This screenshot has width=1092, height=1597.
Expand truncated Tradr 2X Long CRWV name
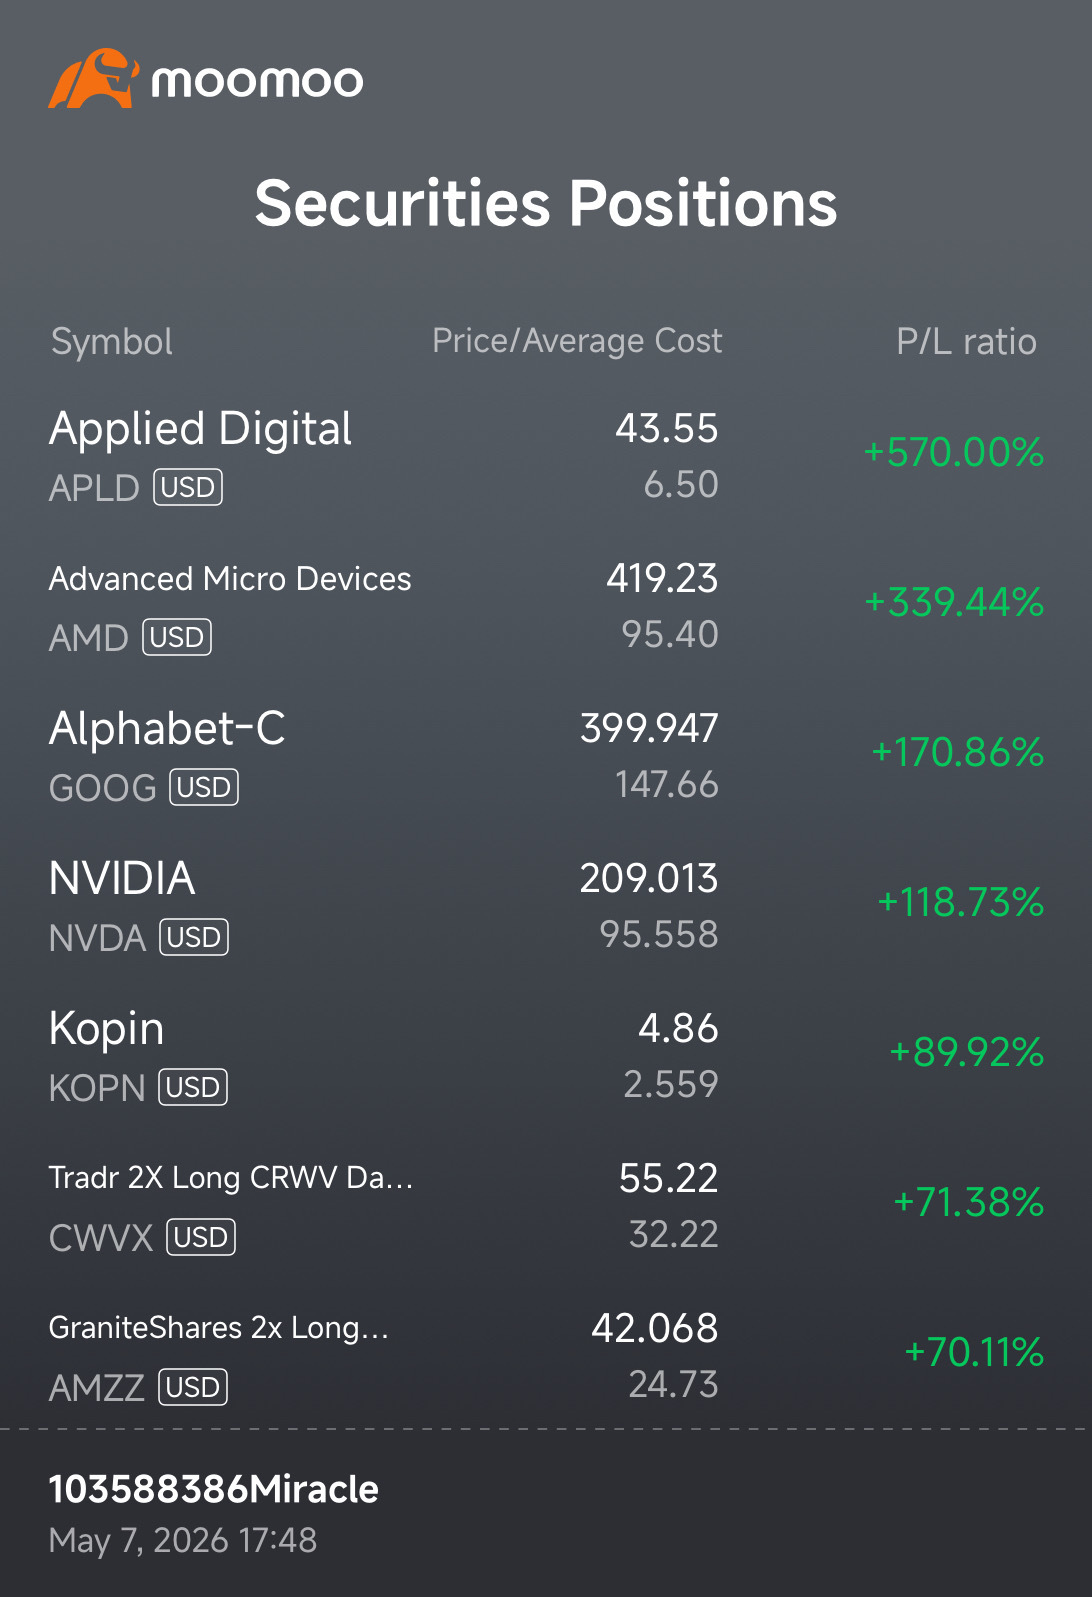click(231, 1178)
